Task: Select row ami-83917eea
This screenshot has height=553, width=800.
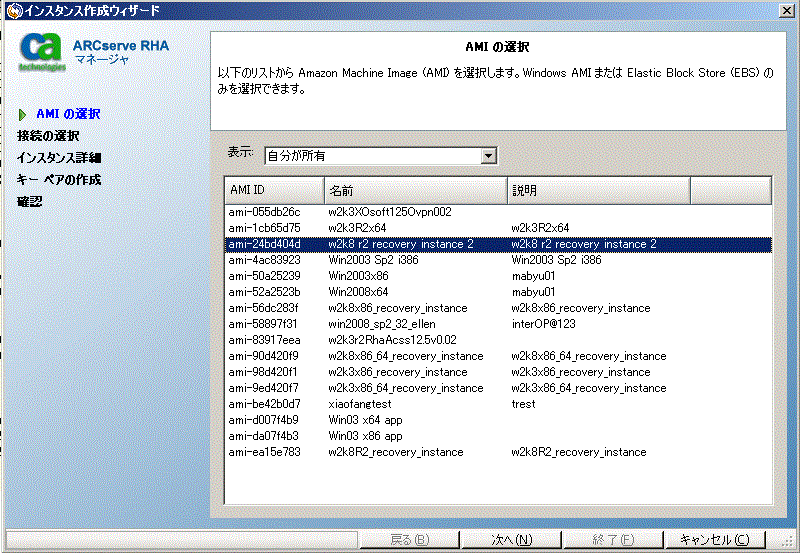Action: pos(498,340)
